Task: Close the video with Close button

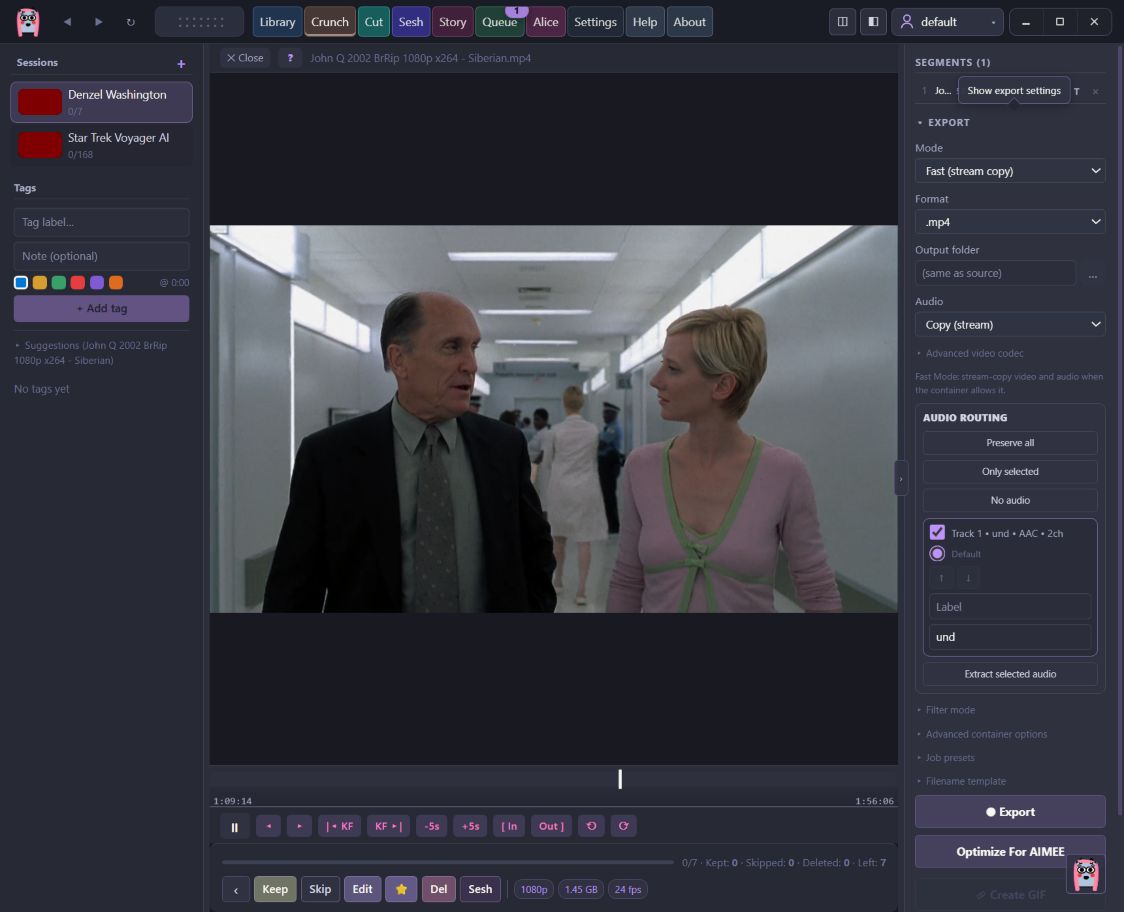Action: coord(244,58)
